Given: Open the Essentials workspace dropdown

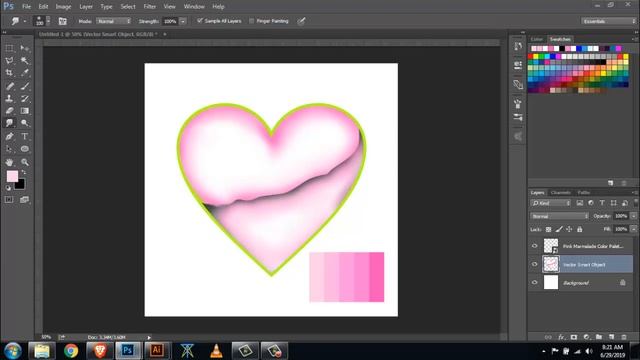Looking at the screenshot, I should (609, 21).
